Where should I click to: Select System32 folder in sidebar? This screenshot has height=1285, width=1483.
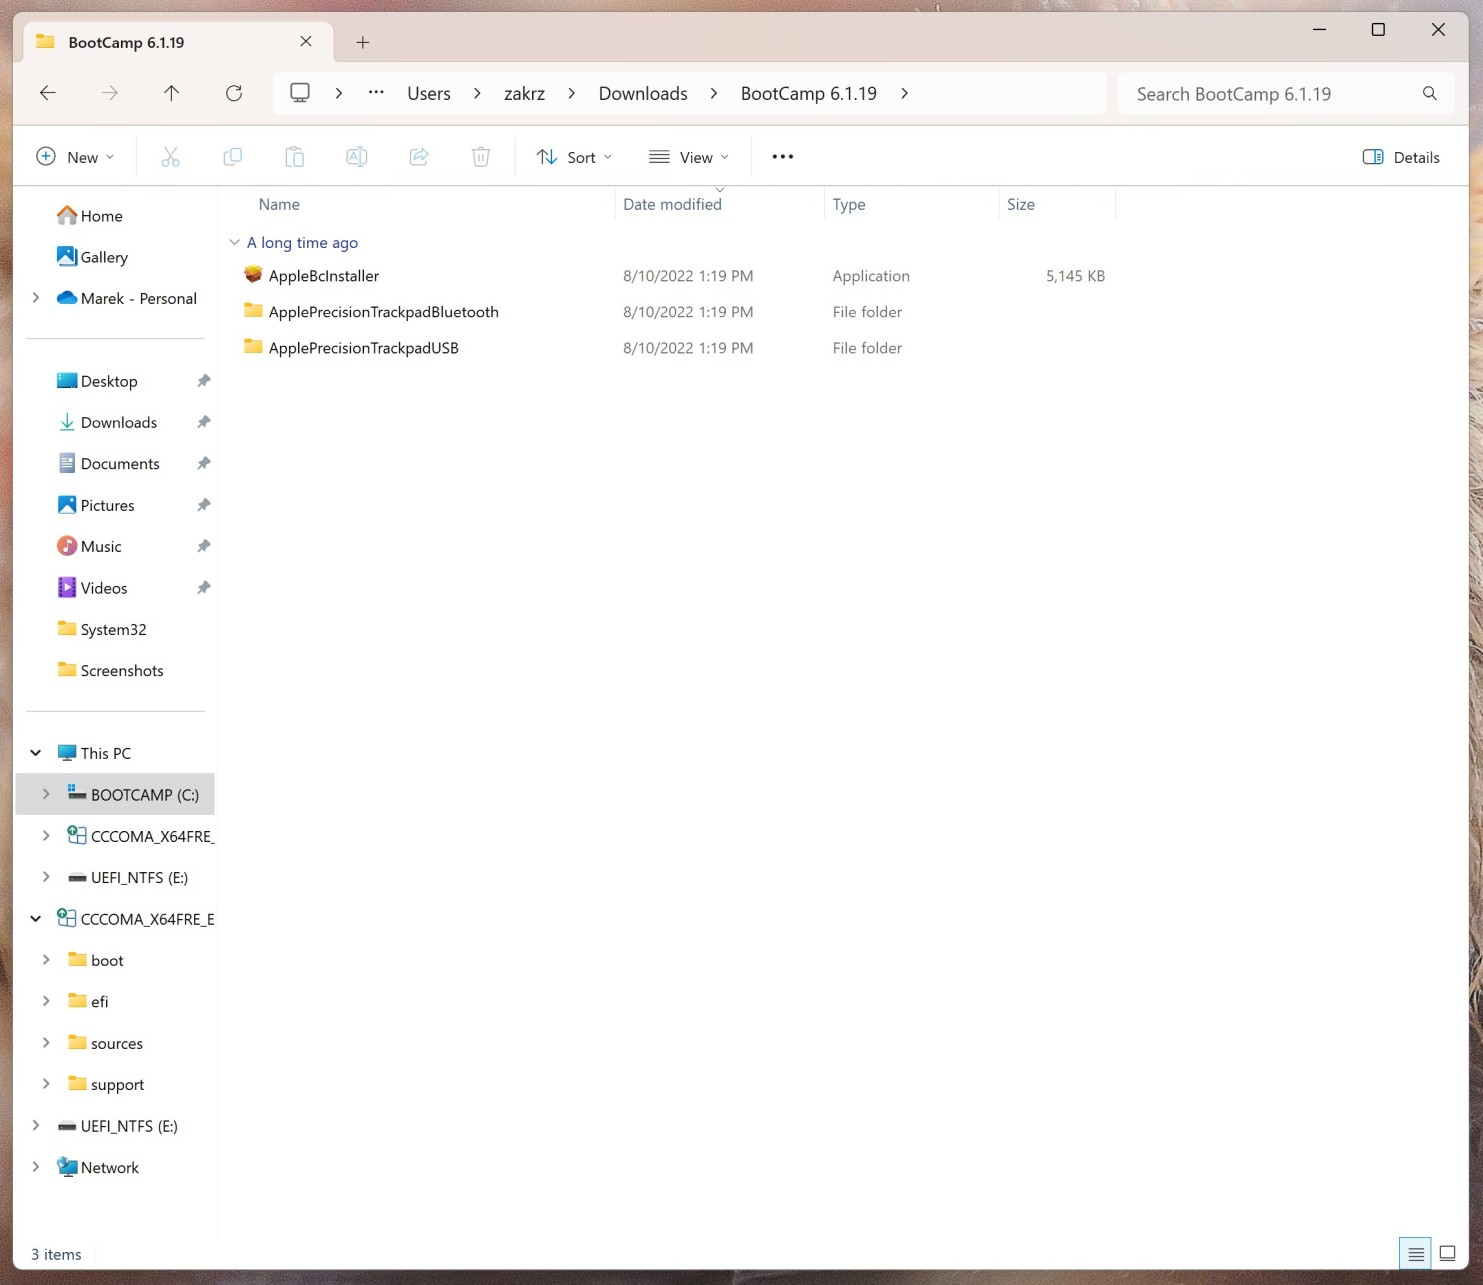114,629
